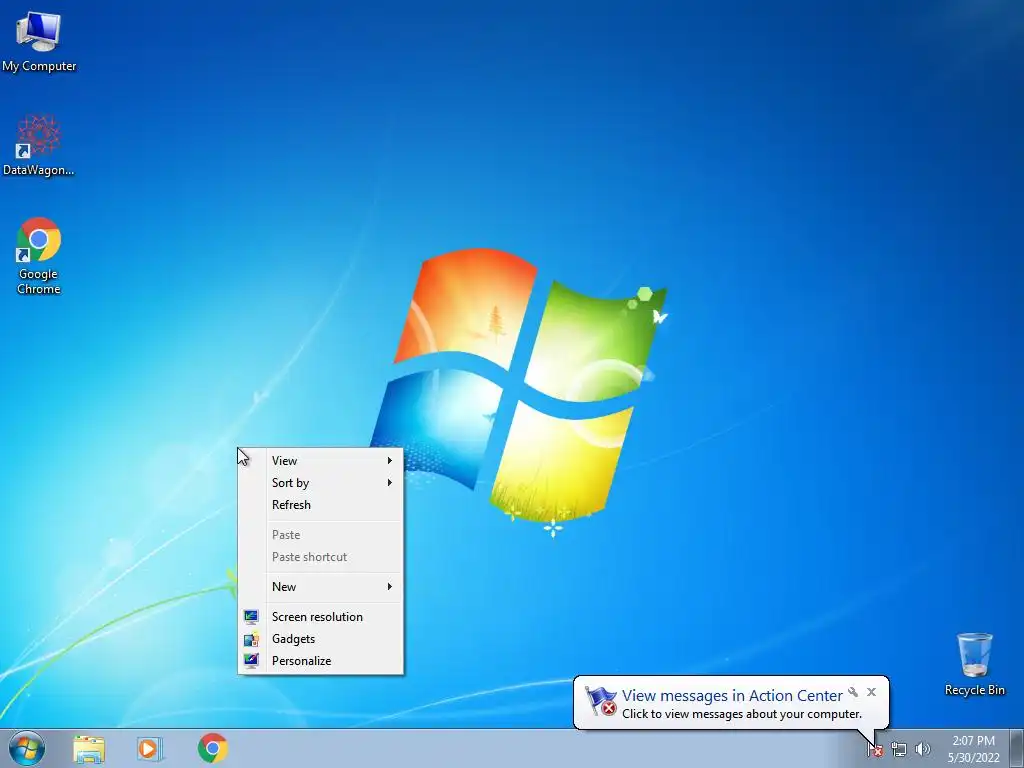Click the wrench icon in notification balloon
The height and width of the screenshot is (768, 1024).
853,692
